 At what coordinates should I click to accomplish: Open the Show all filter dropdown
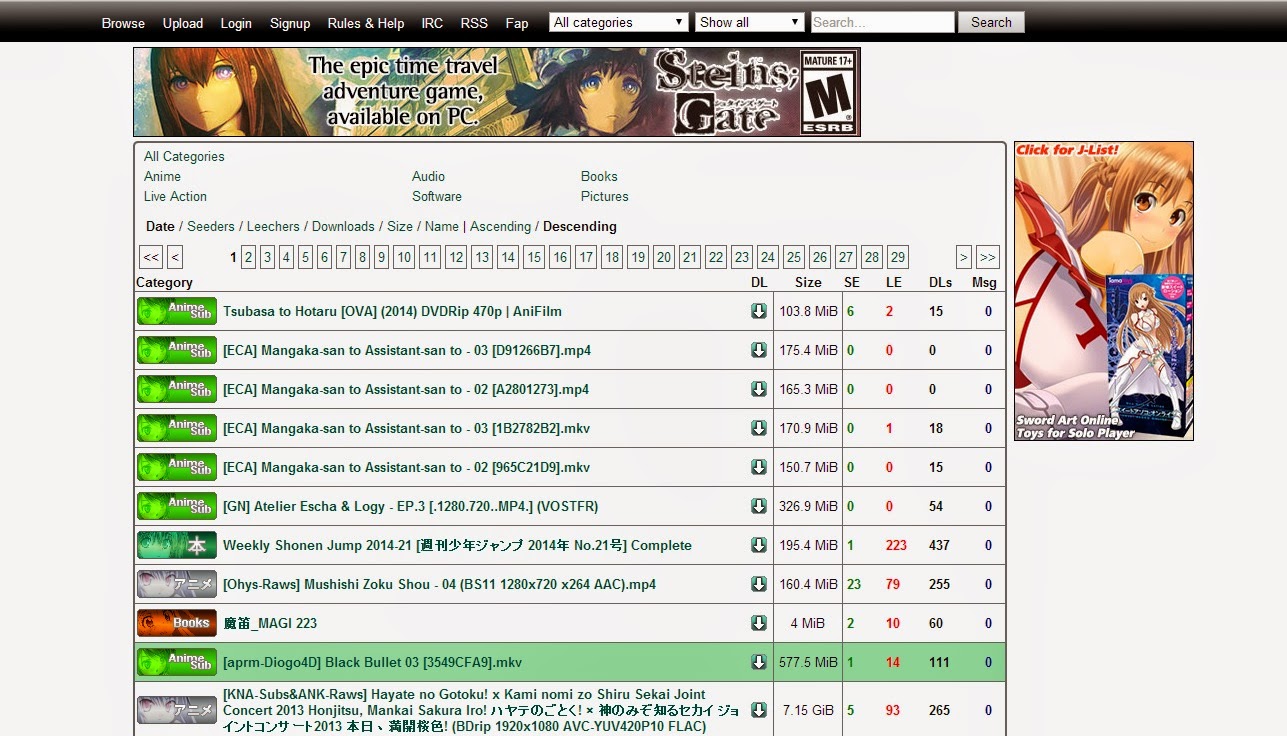[750, 22]
